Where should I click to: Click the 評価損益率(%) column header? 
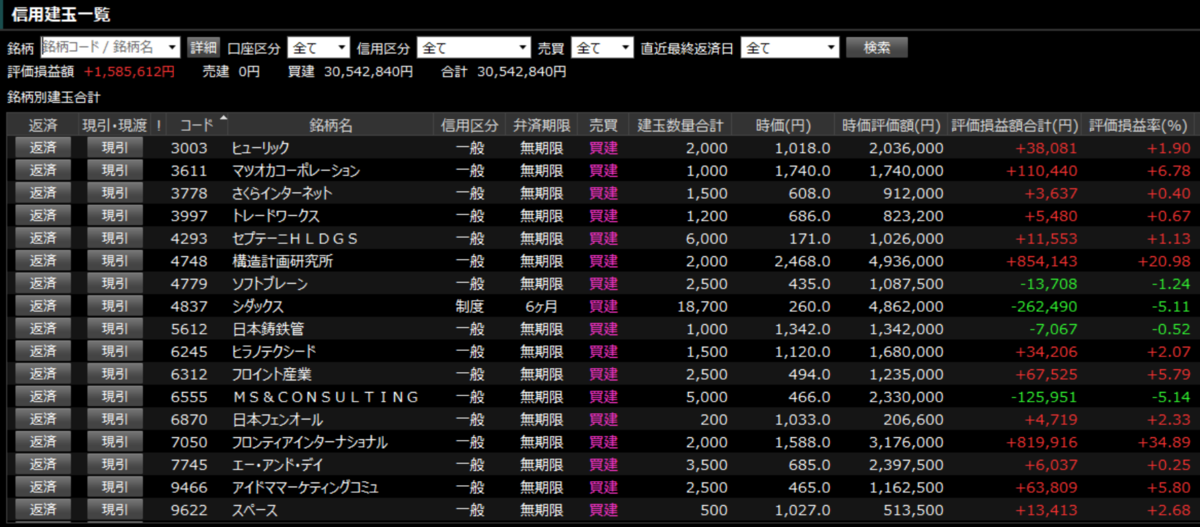[1137, 125]
